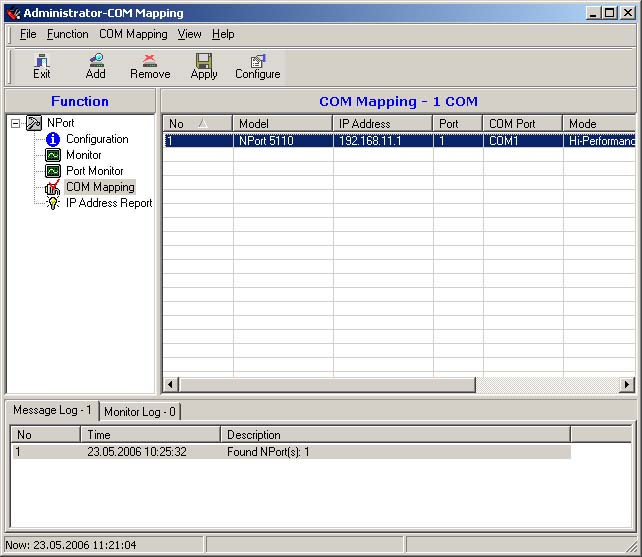Open the Configure toolbar icon

pyautogui.click(x=257, y=66)
